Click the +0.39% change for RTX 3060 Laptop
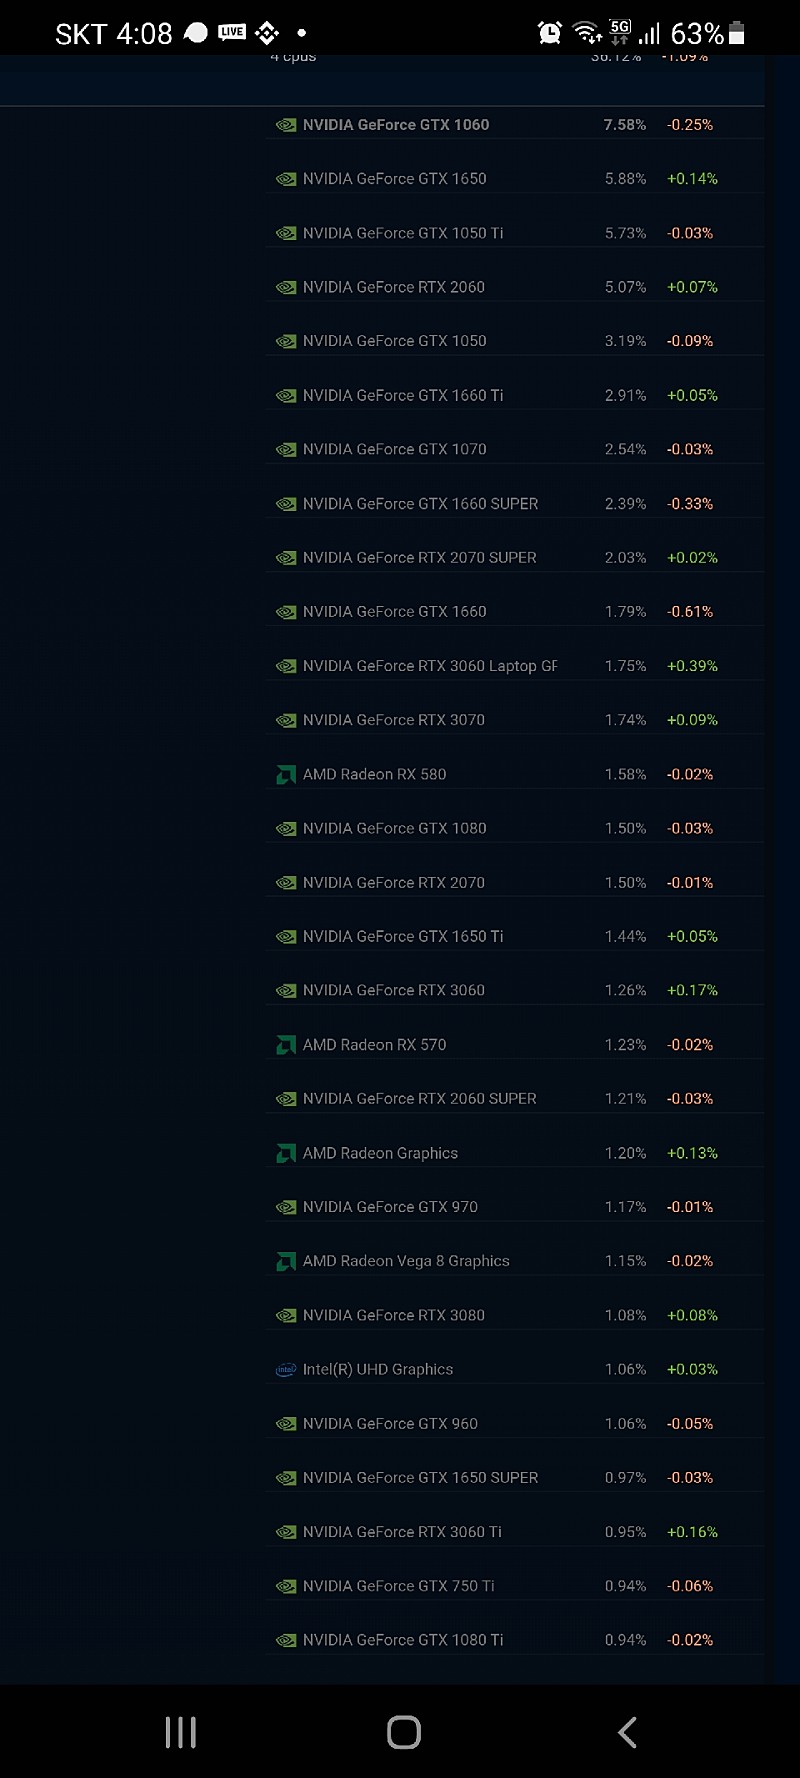The width and height of the screenshot is (800, 1778). click(x=692, y=666)
